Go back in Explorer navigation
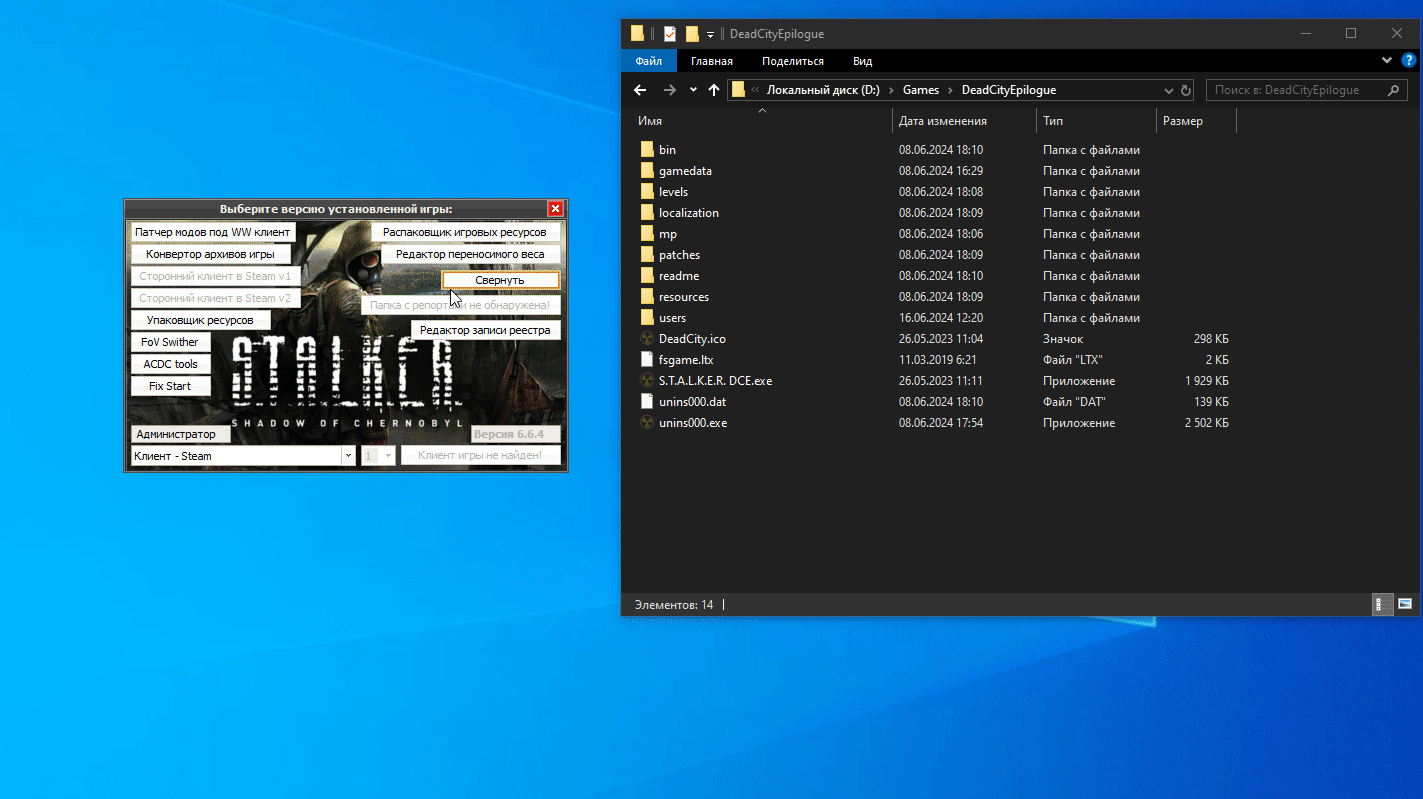Screen dimensions: 1423x799 (x=641, y=90)
